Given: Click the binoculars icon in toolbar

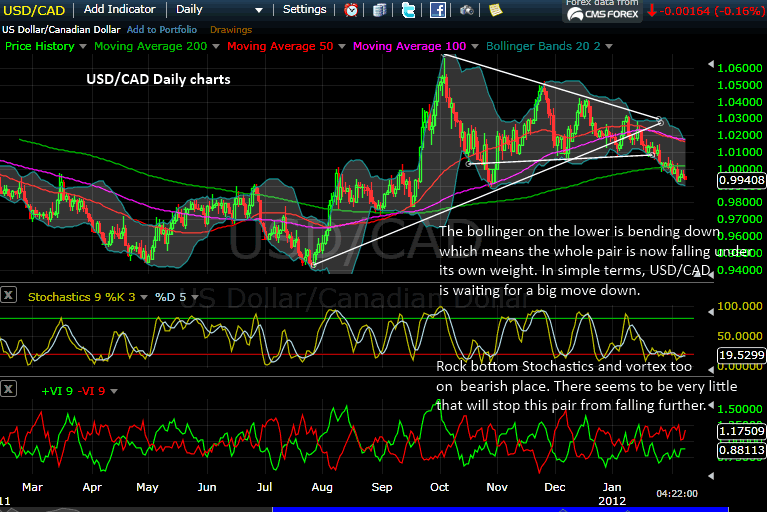Looking at the screenshot, I should click(x=467, y=10).
